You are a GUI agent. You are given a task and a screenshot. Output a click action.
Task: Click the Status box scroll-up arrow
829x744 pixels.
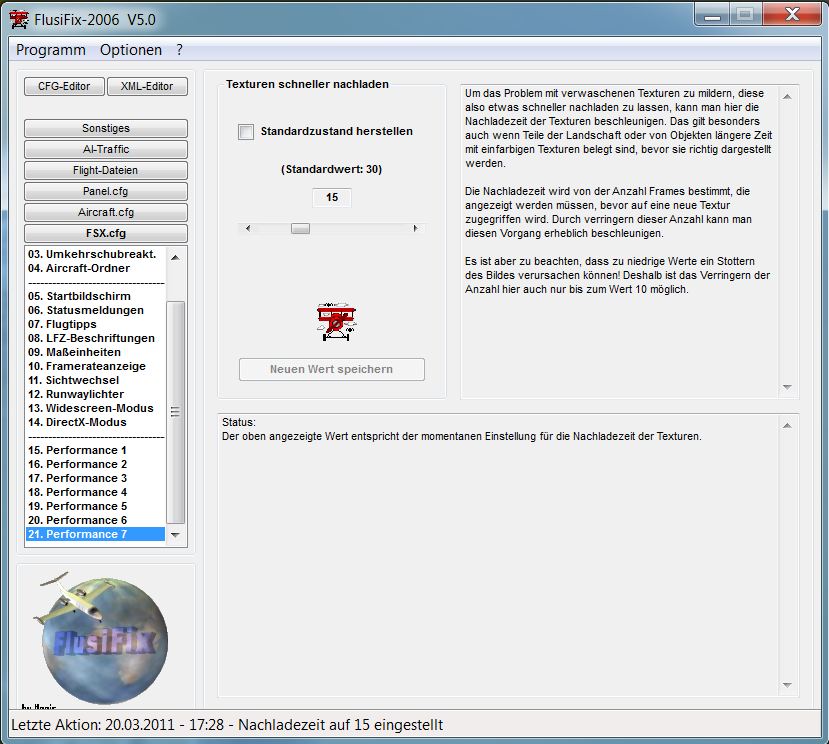[787, 426]
